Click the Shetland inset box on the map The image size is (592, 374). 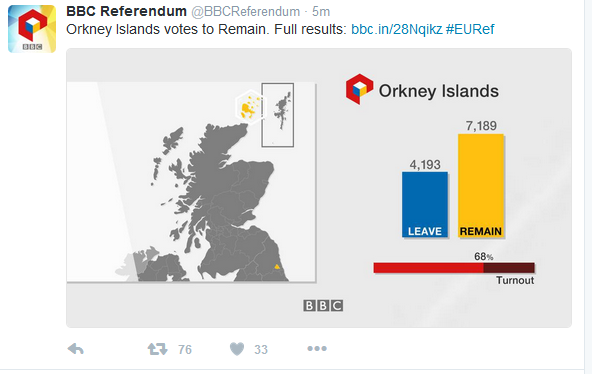pyautogui.click(x=278, y=115)
